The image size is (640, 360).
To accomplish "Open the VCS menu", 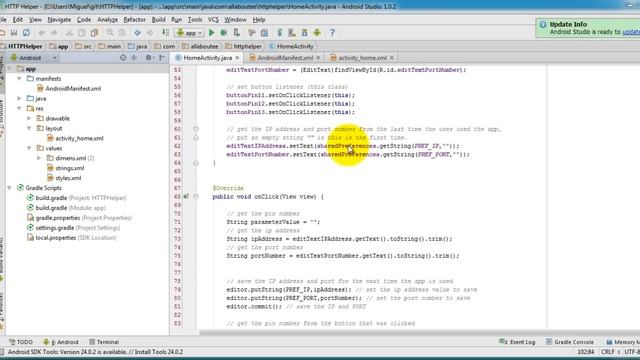I will point(213,20).
